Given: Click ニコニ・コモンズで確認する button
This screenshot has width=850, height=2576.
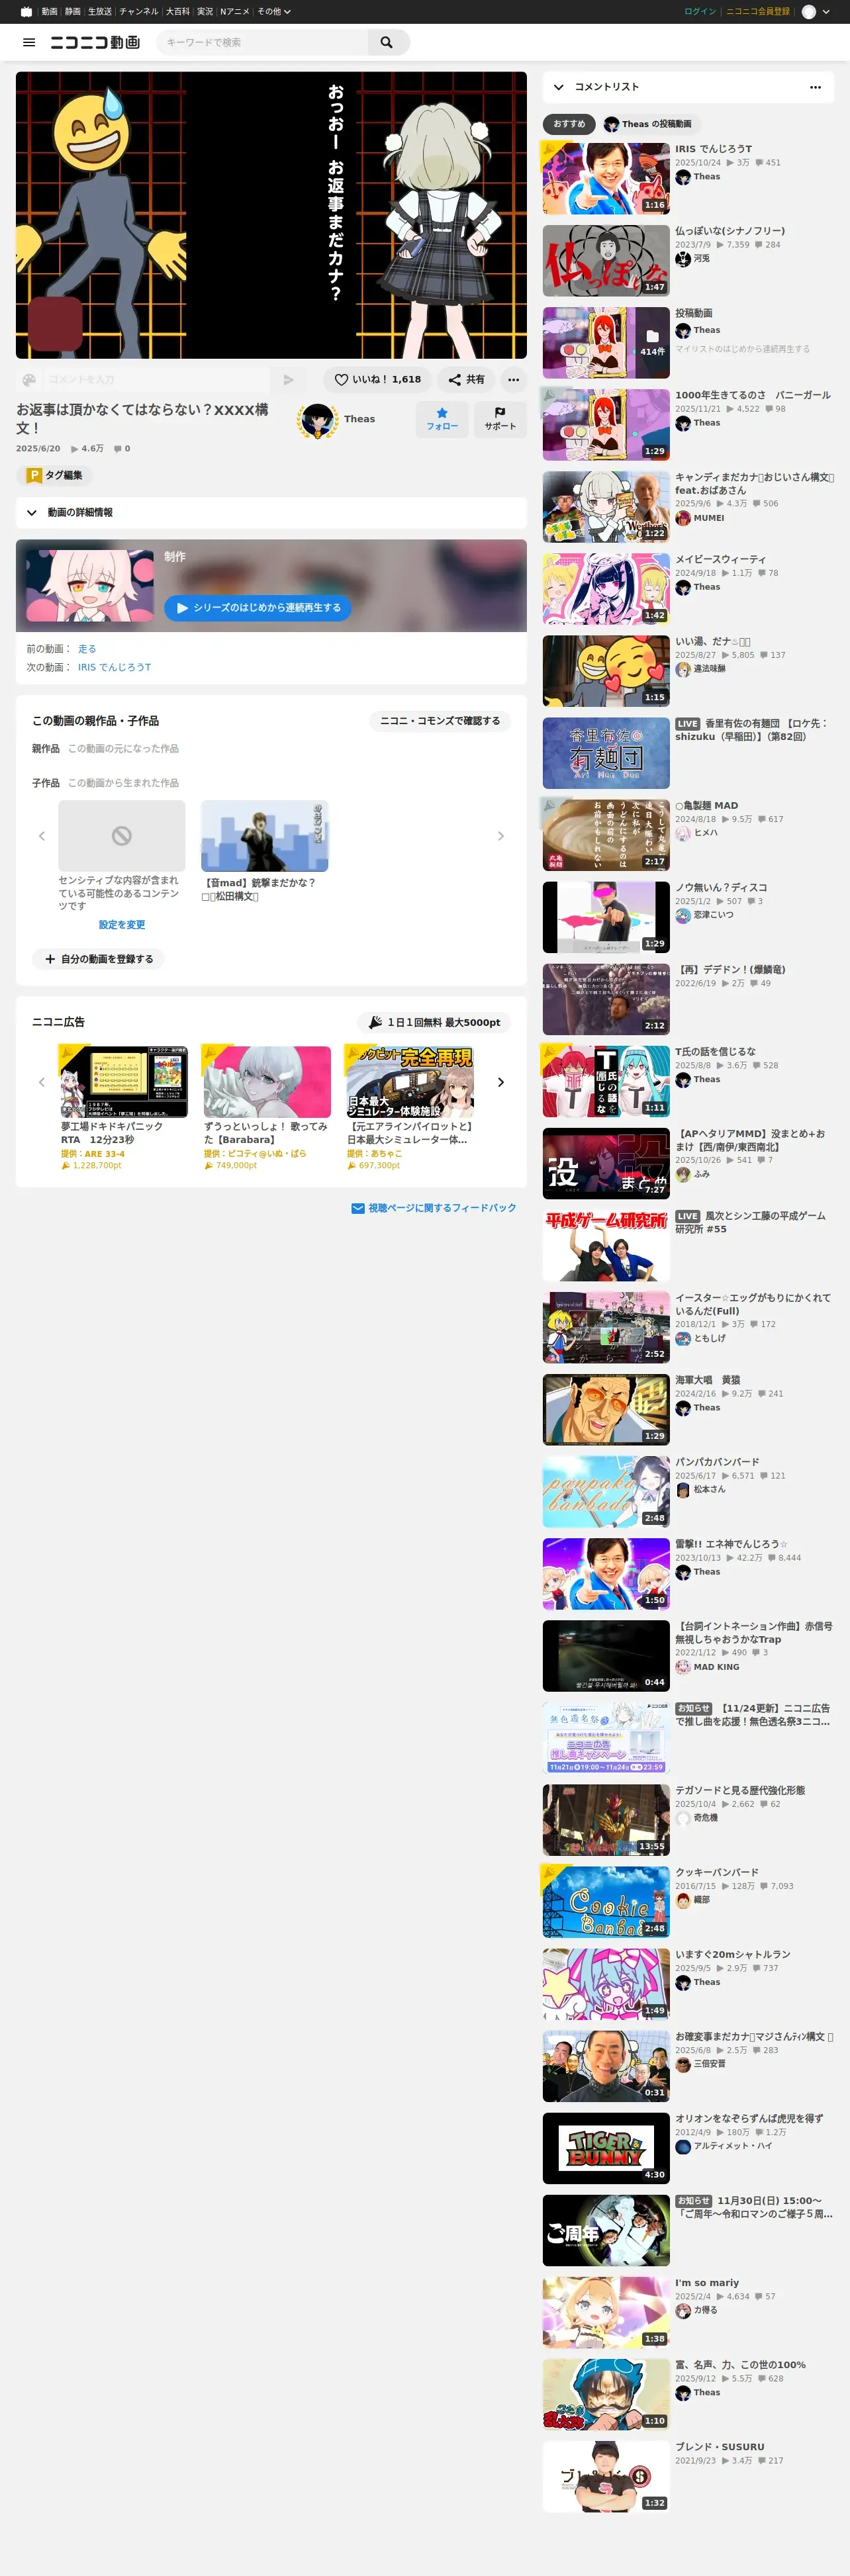Looking at the screenshot, I should (x=440, y=721).
